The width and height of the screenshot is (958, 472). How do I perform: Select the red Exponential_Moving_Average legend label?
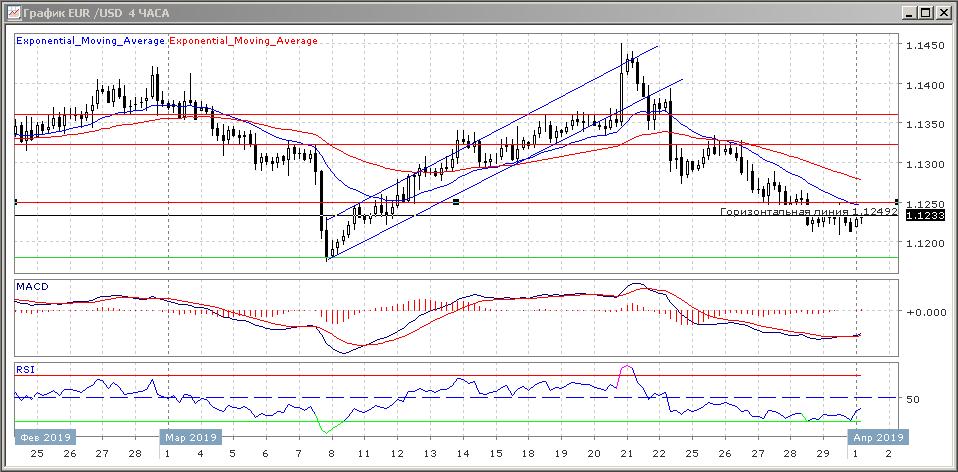(x=245, y=41)
